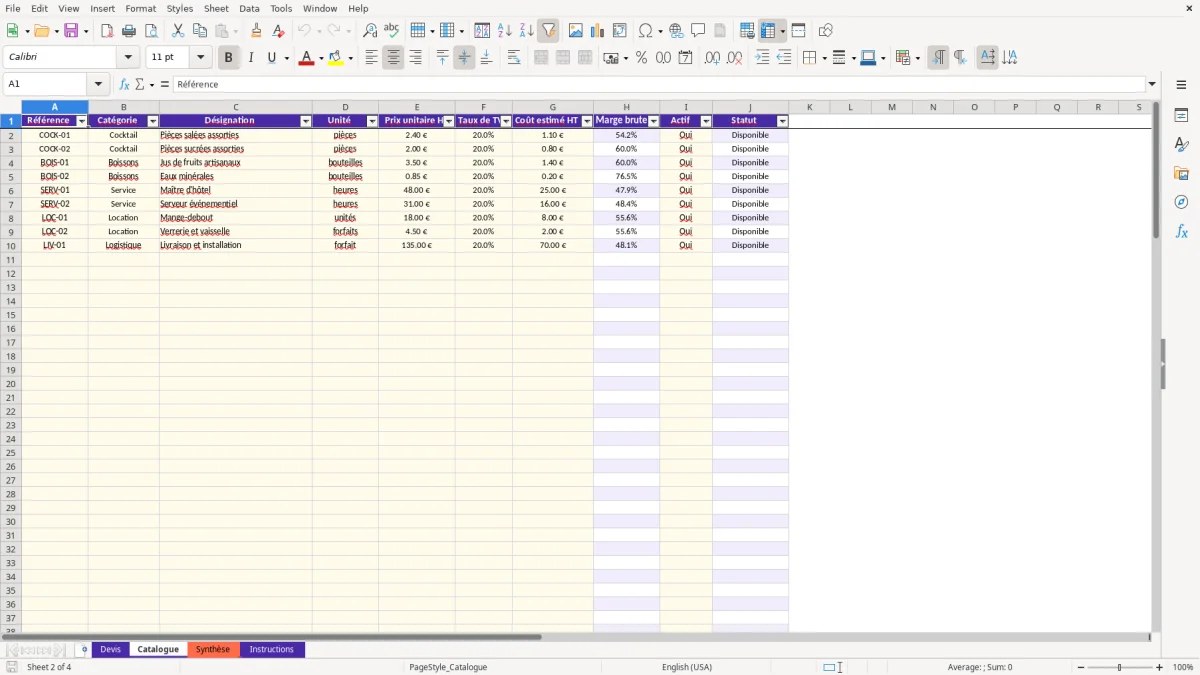The height and width of the screenshot is (675, 1200).
Task: Toggle Italic formatting
Action: 251,58
